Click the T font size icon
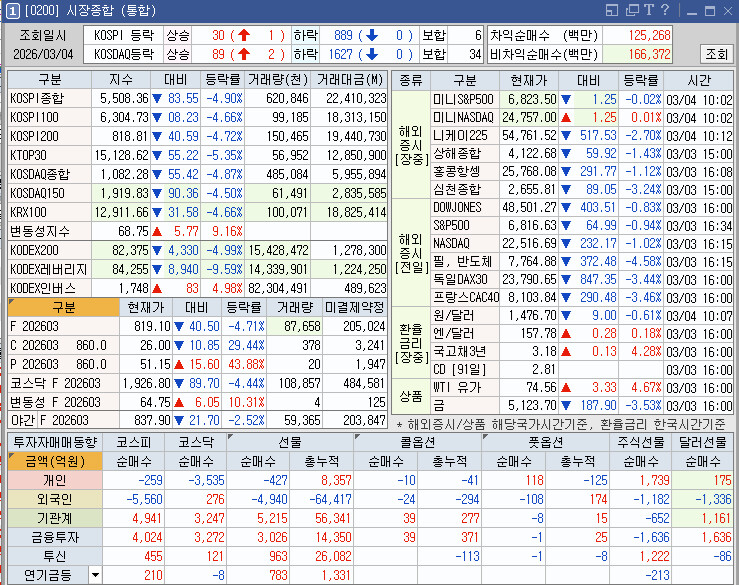The width and height of the screenshot is (739, 585). tap(649, 10)
